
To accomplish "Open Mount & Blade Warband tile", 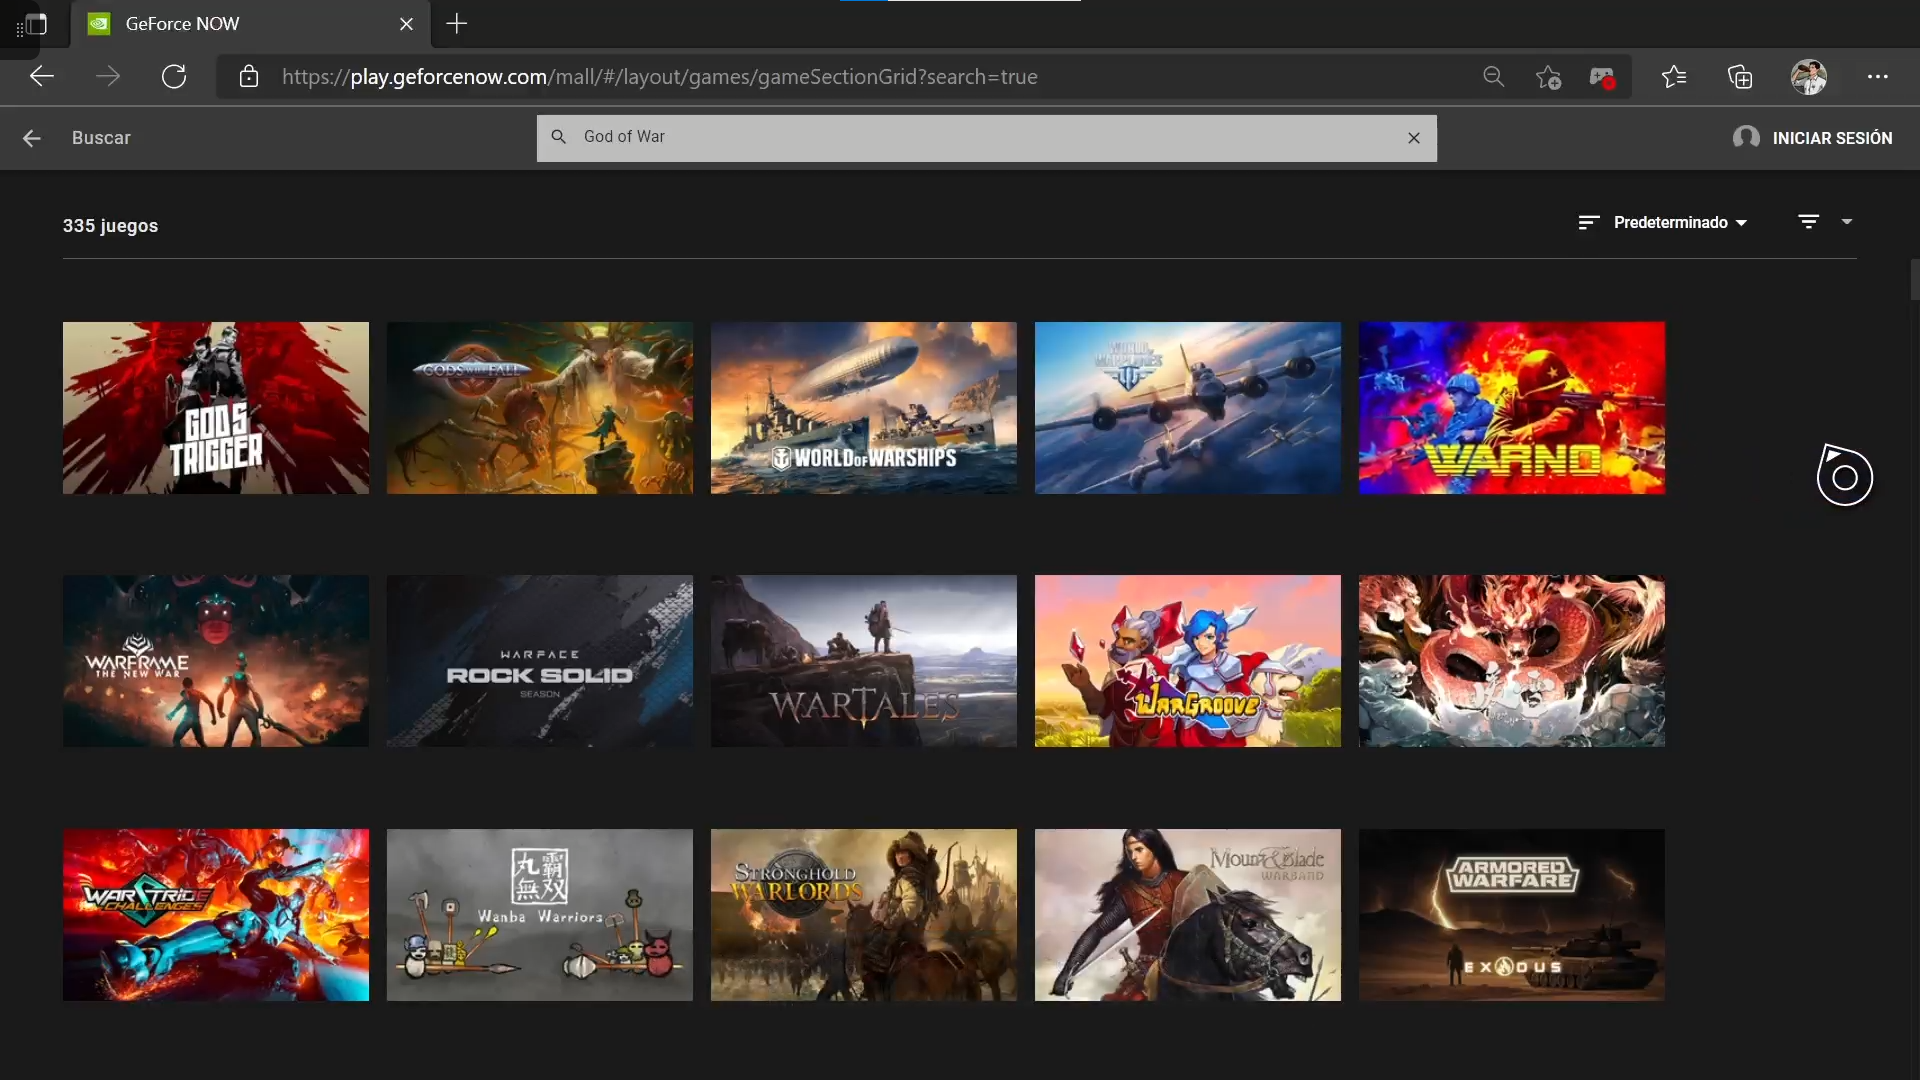I will click(x=1188, y=915).
